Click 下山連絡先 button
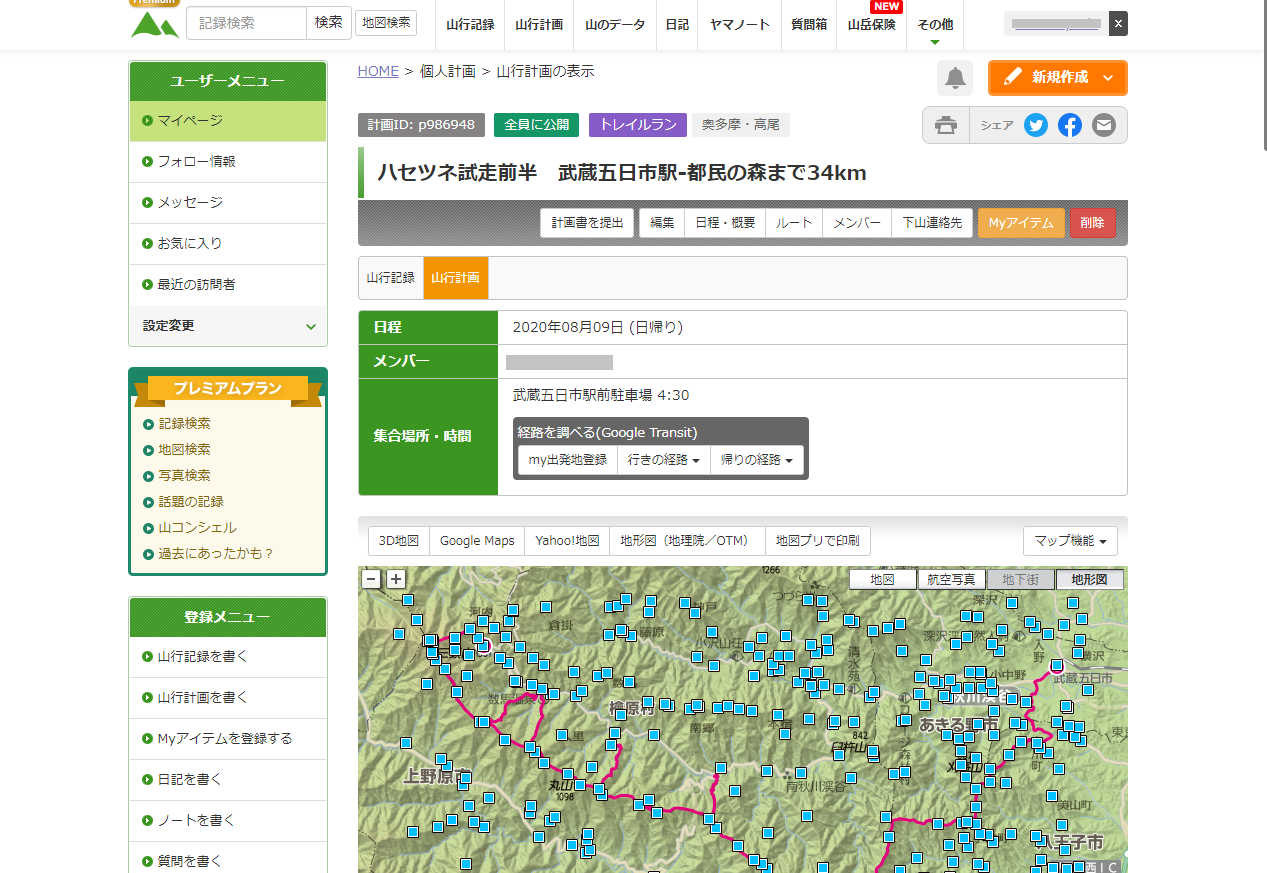Viewport: 1267px width, 873px height. click(932, 223)
